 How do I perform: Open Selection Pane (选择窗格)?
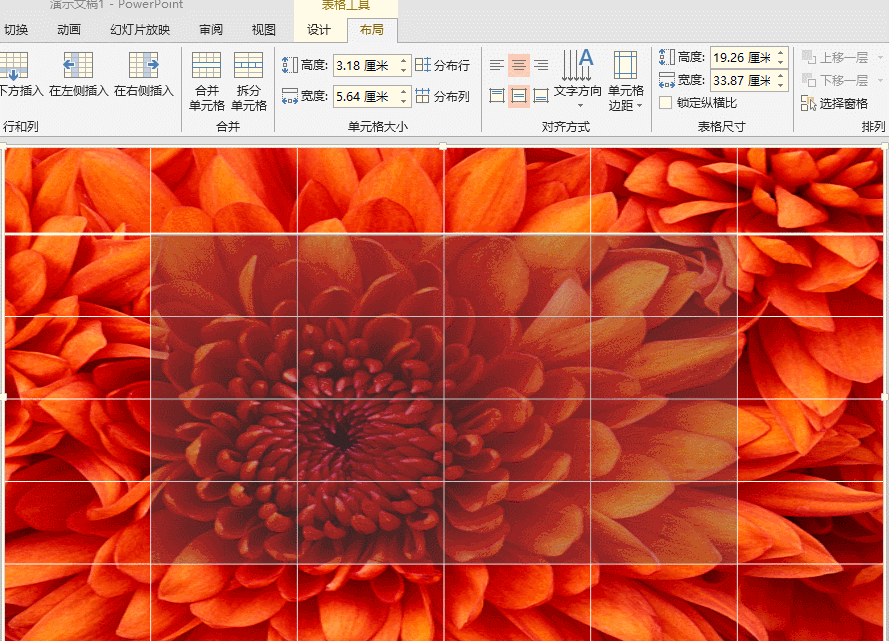coord(835,103)
